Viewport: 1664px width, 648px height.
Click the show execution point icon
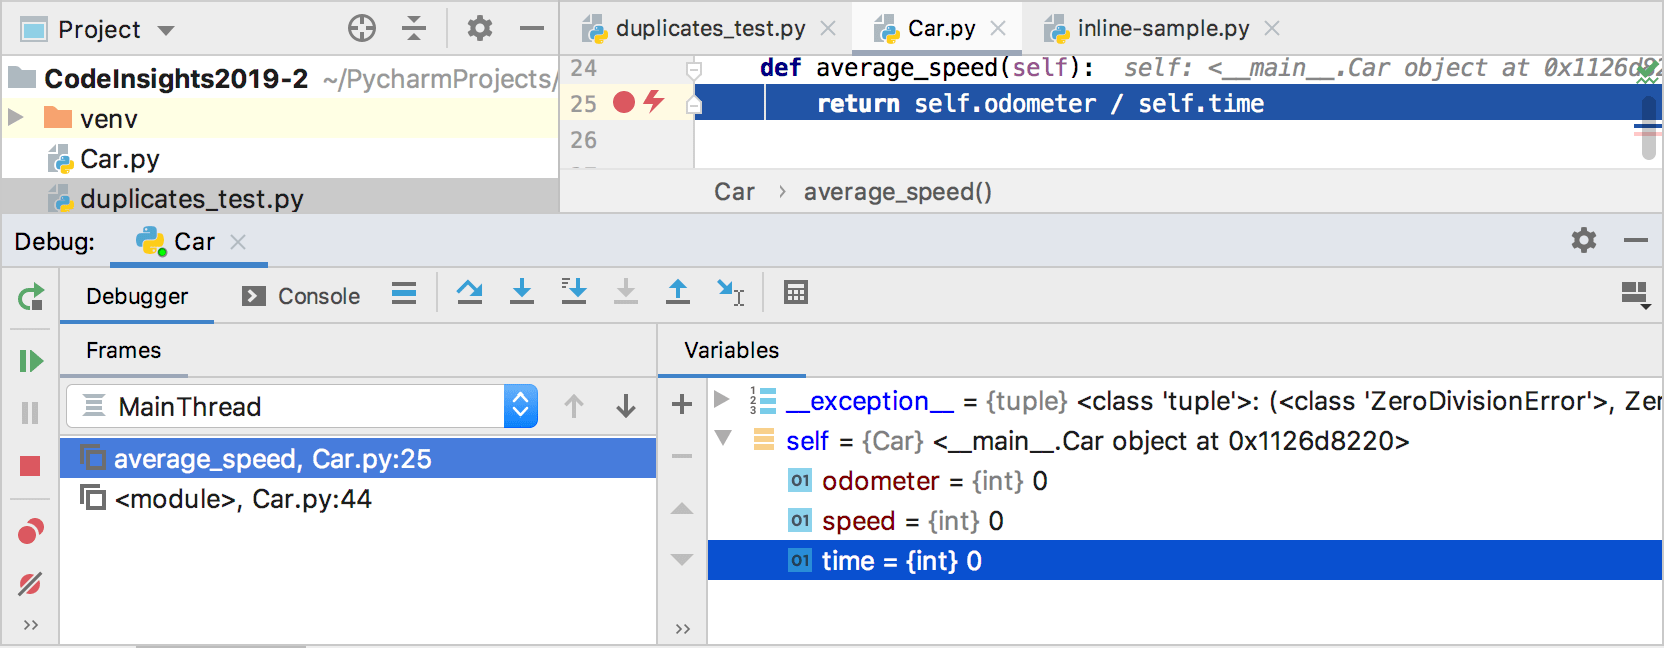tap(404, 293)
